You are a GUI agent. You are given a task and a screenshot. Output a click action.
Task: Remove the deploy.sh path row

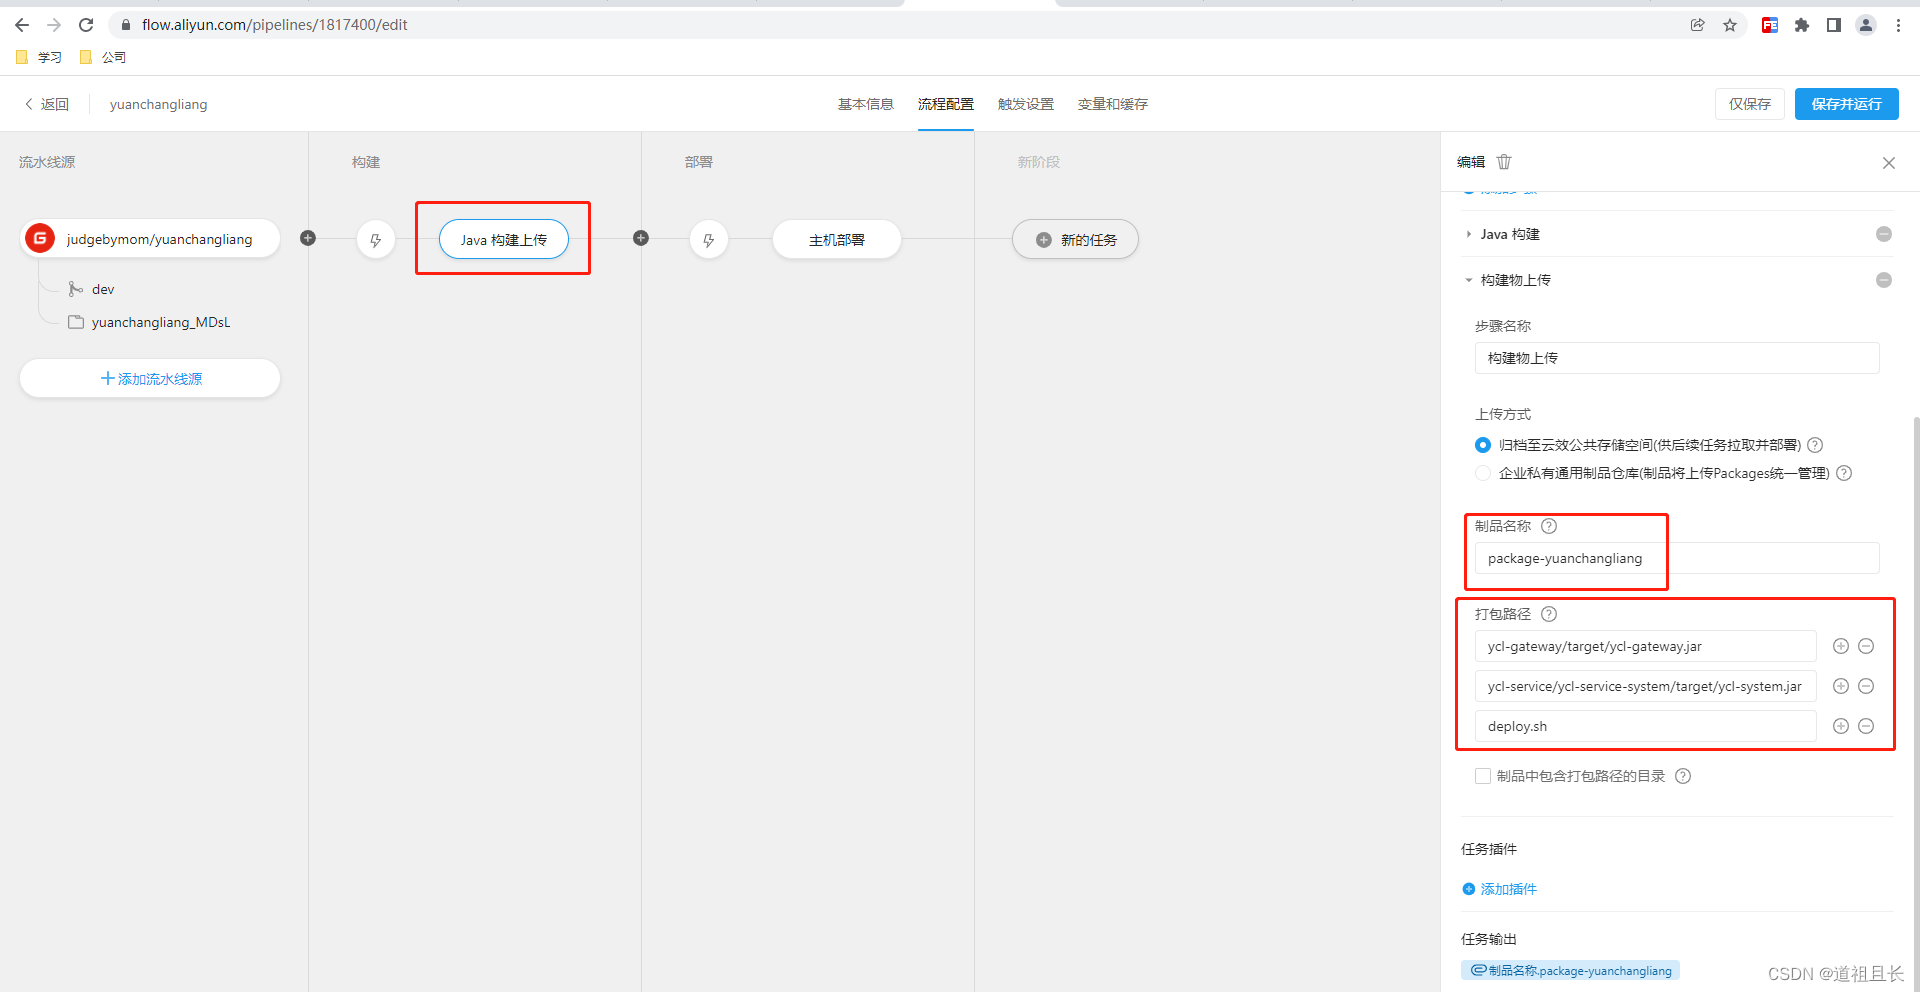coord(1866,726)
